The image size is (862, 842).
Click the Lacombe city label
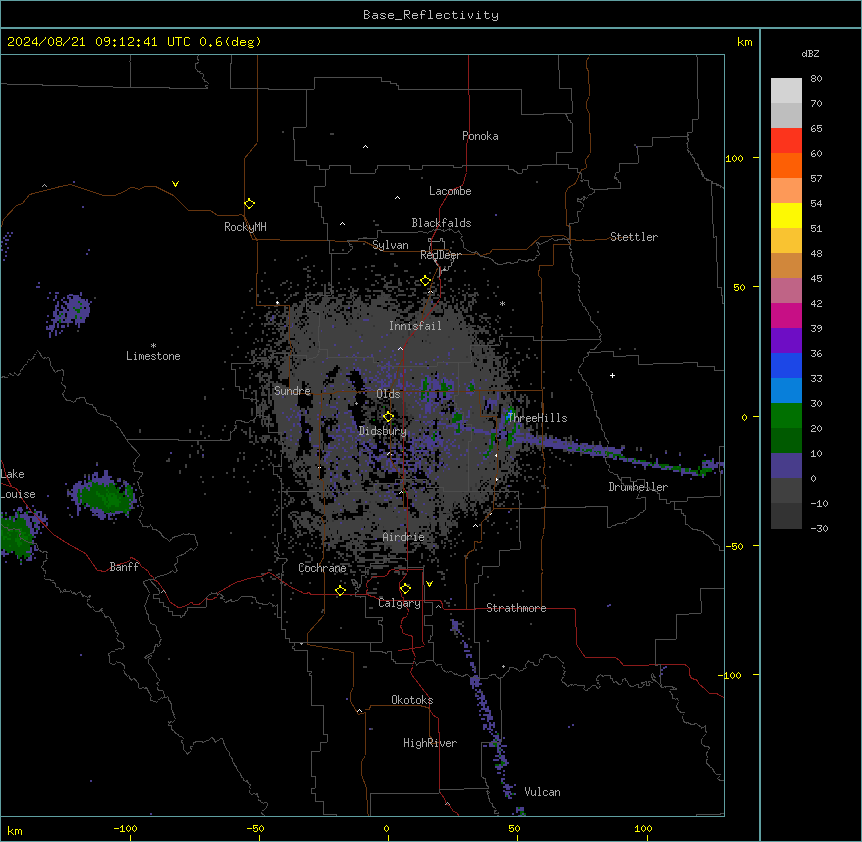(x=450, y=191)
